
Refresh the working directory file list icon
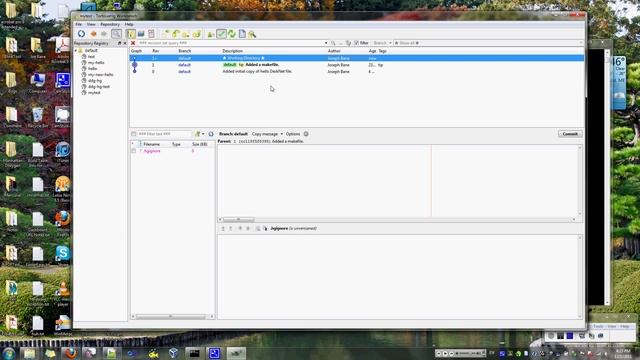pos(211,134)
